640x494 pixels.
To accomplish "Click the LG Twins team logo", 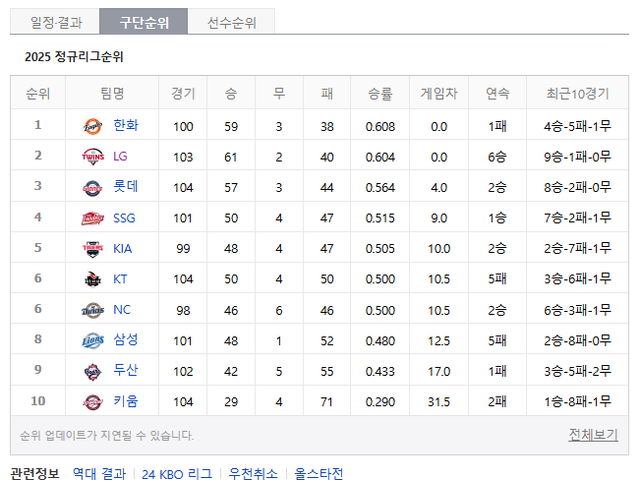I will point(92,156).
